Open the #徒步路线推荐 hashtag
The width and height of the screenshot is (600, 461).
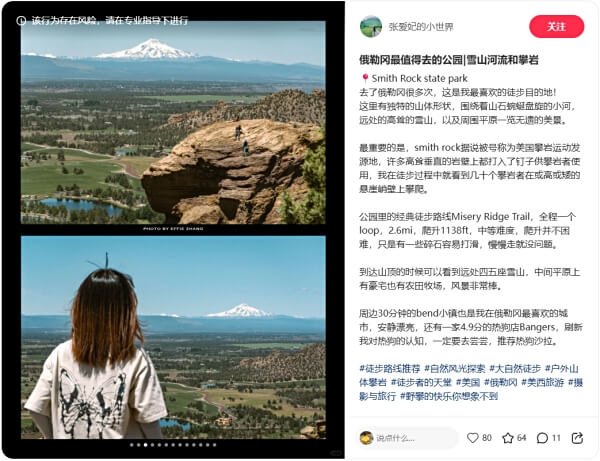[390, 369]
